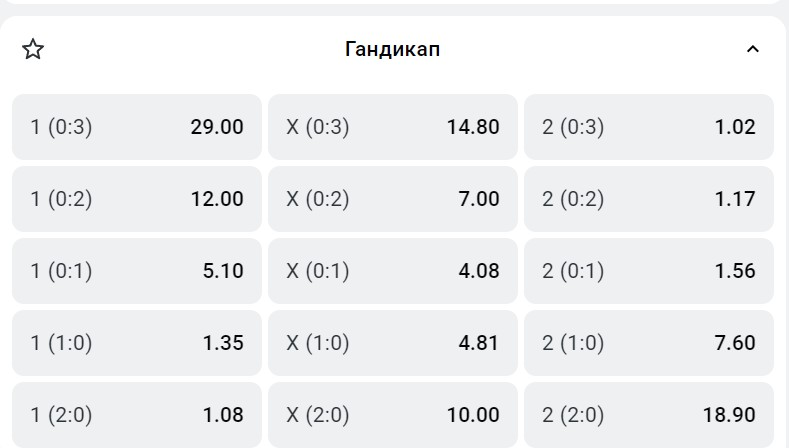
Task: Bet on X (2:0) at 10.00
Action: tap(393, 414)
